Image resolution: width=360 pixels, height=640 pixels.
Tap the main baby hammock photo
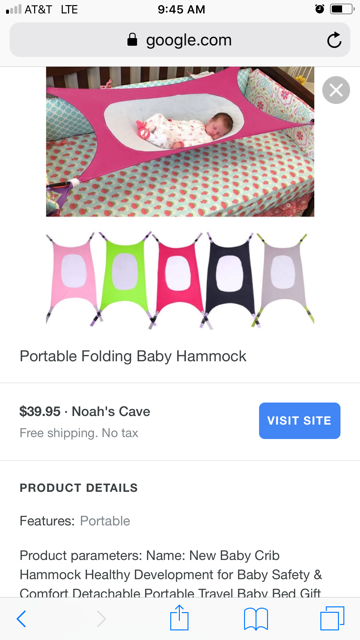(x=180, y=142)
